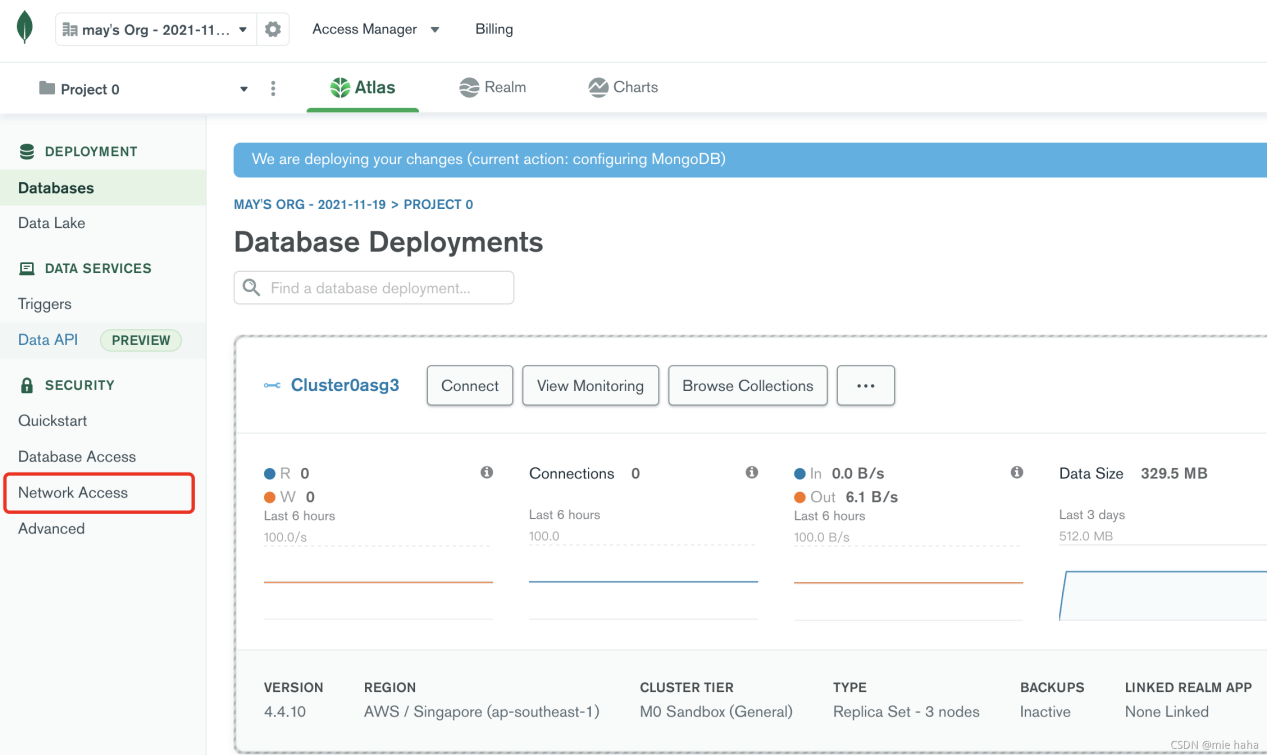Click the View Monitoring button
The width and height of the screenshot is (1267, 755).
click(x=590, y=386)
